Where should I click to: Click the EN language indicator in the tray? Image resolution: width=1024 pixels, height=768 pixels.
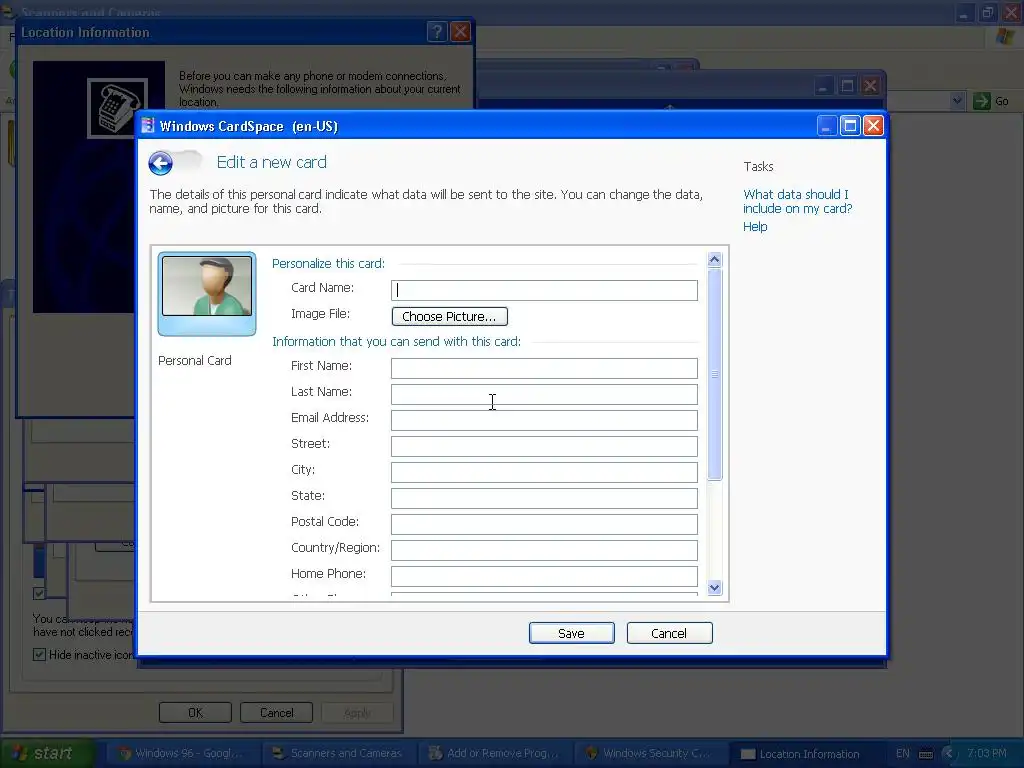click(903, 753)
